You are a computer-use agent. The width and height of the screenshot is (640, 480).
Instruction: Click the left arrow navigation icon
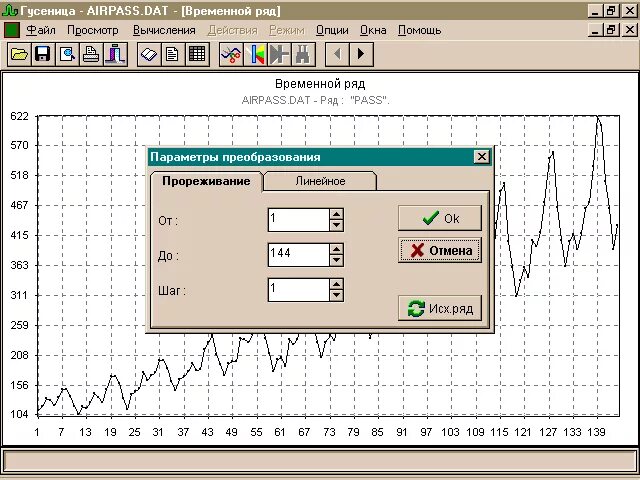click(337, 54)
